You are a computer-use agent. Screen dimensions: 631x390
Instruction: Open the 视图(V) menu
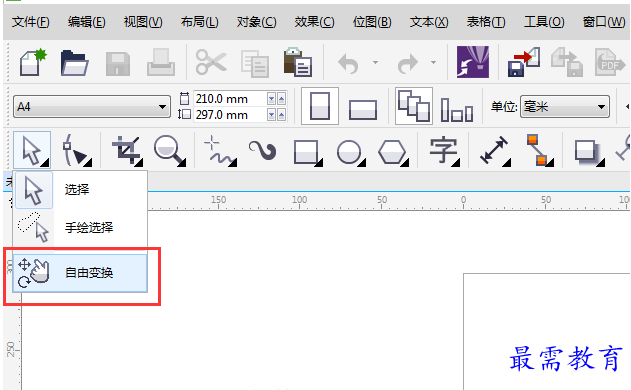[x=143, y=22]
